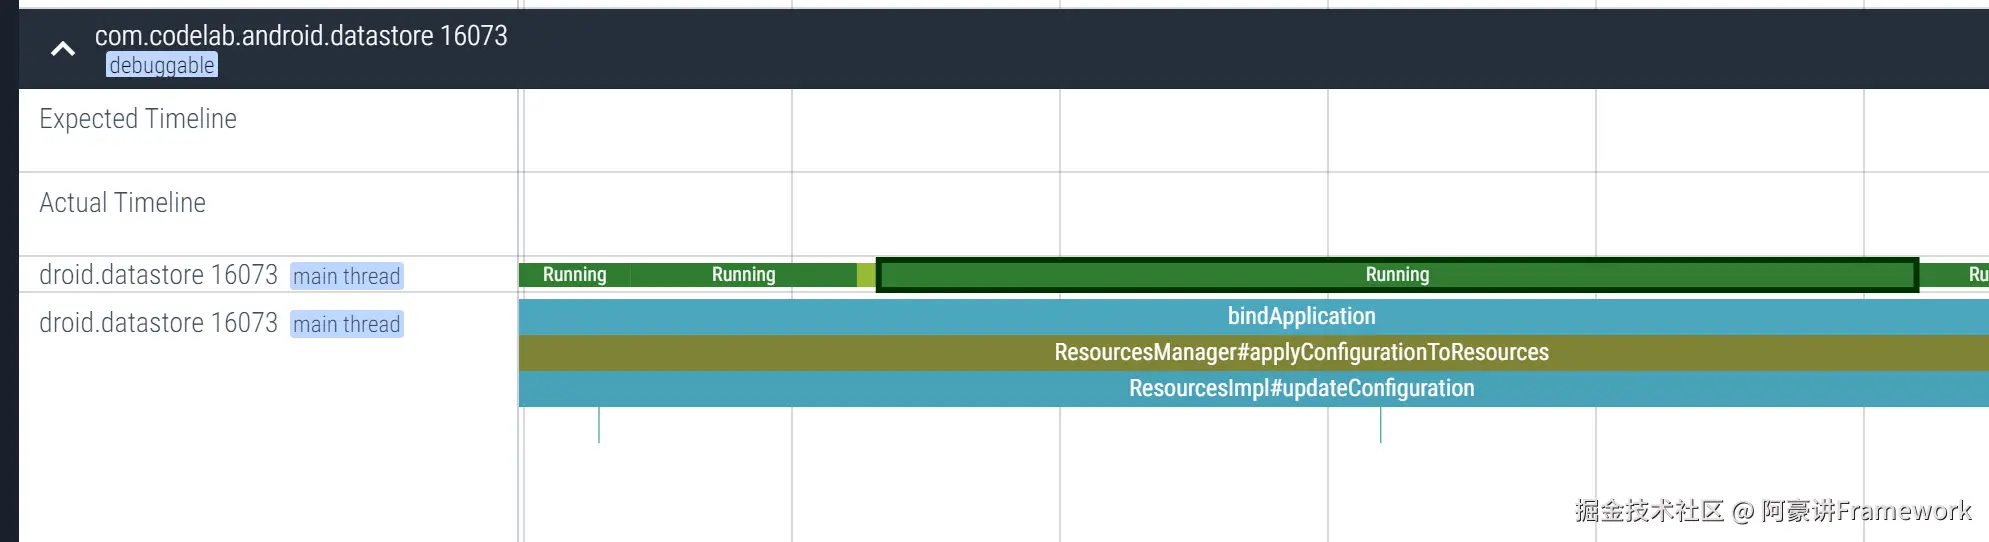Click the left thin teal slice below ResourcesImpl#updateConfiguration
This screenshot has width=1989, height=542.
pos(599,424)
